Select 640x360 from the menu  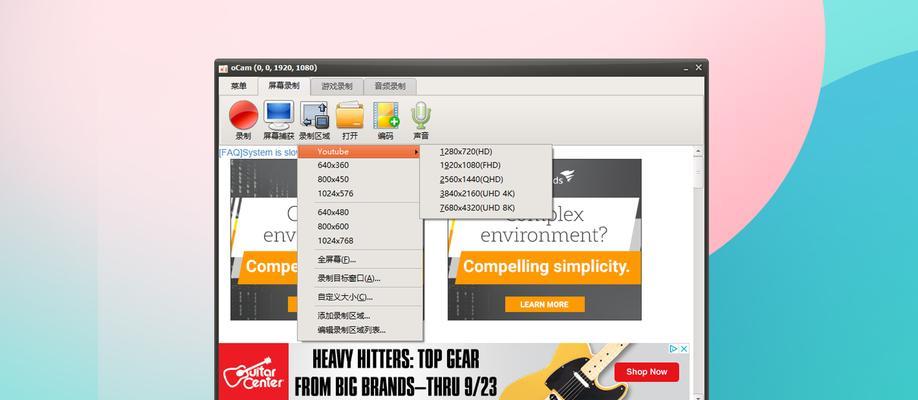coord(360,165)
